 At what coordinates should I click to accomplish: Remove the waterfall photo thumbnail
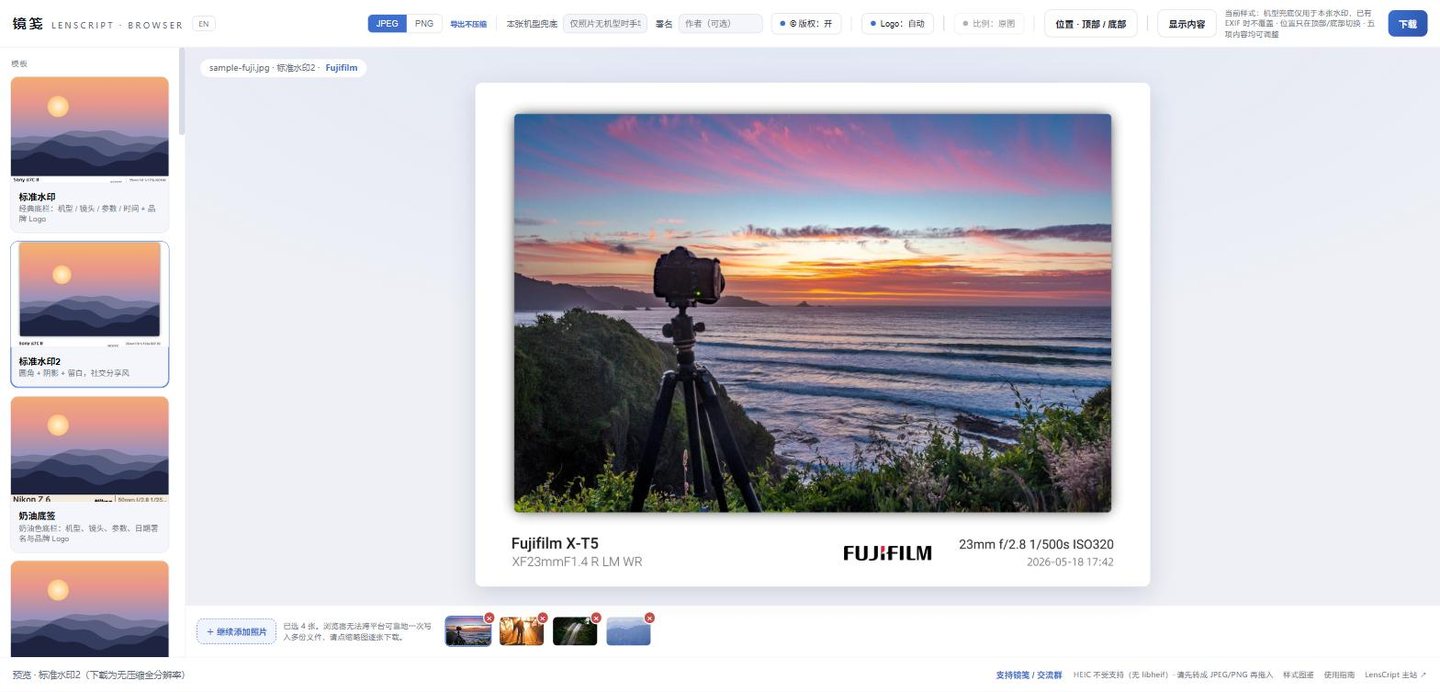click(x=596, y=618)
